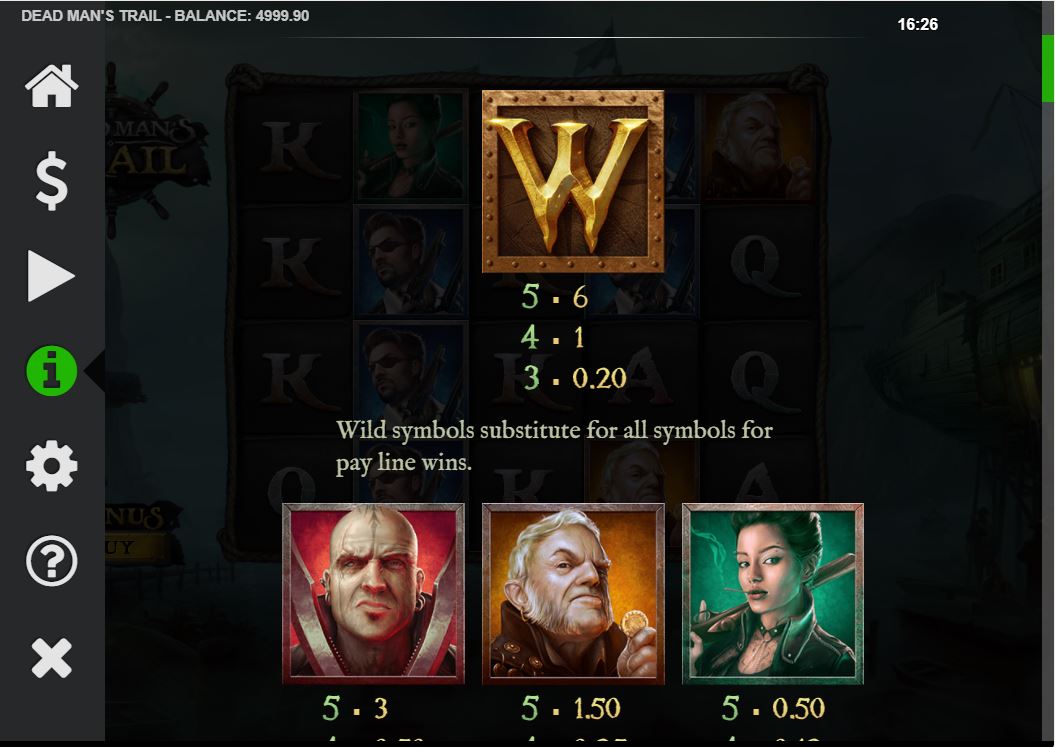Click the 5 · 3 pirate payout value
The height and width of the screenshot is (747, 1055).
pyautogui.click(x=355, y=708)
